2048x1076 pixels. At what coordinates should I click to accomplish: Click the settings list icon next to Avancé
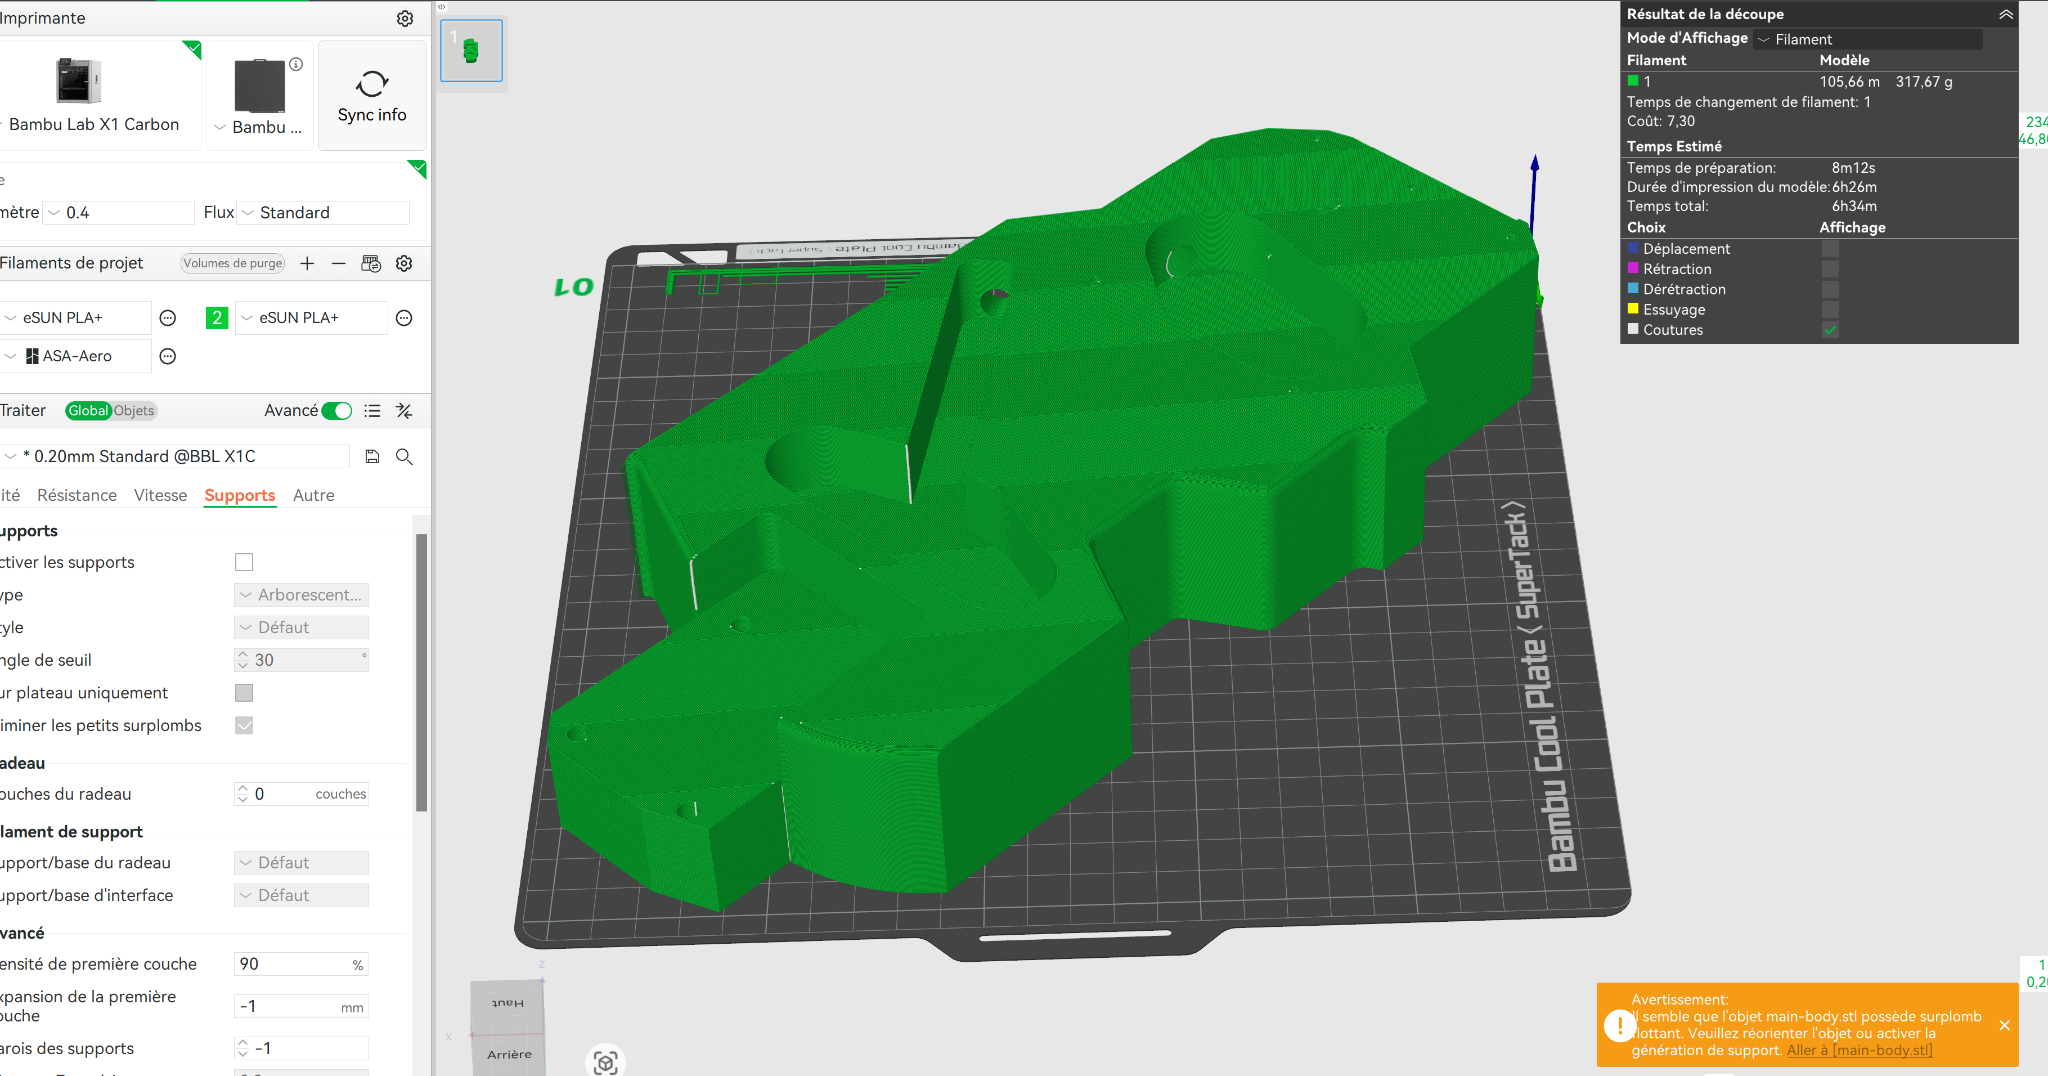coord(372,411)
